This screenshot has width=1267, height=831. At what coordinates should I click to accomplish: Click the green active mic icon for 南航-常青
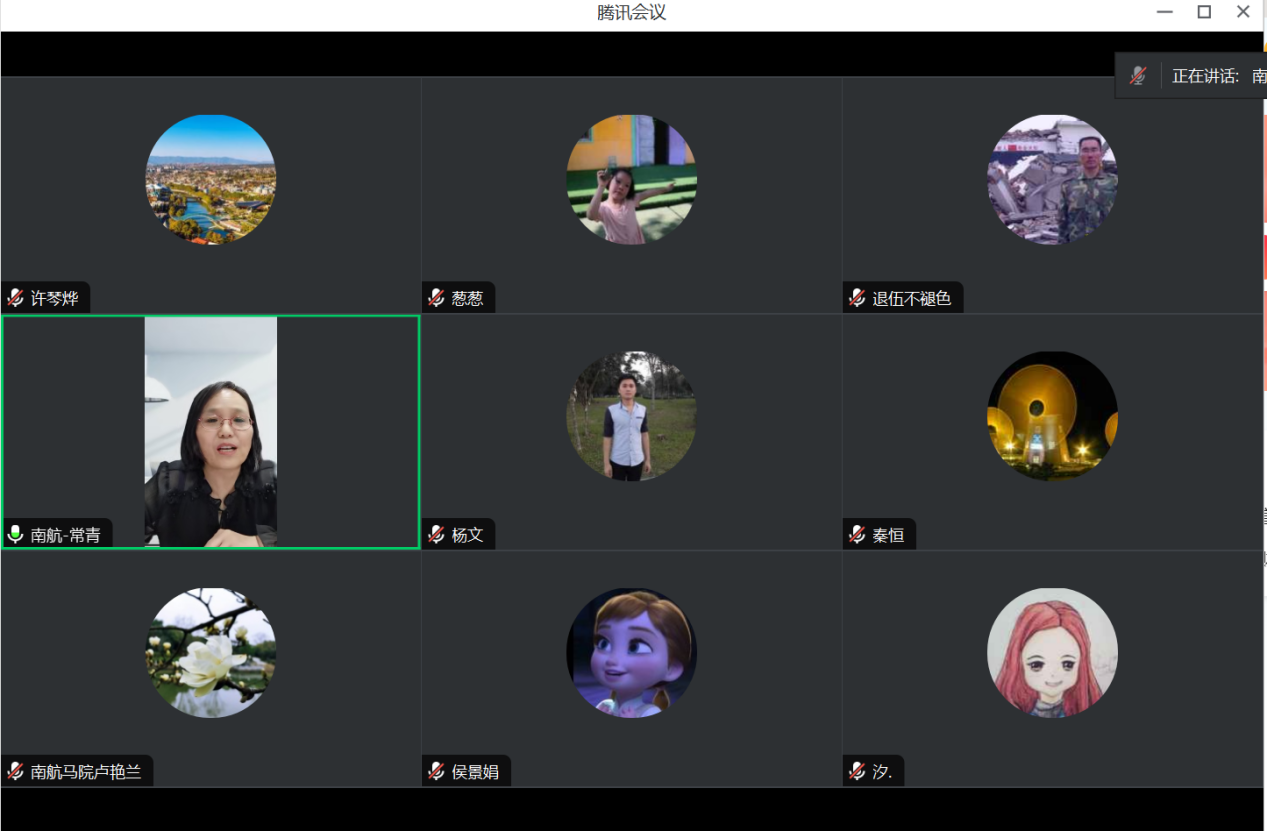15,535
